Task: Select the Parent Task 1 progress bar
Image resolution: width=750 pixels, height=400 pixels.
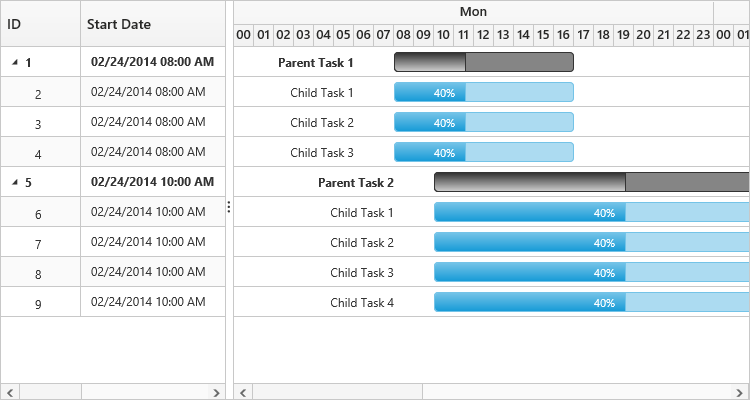Action: 484,62
